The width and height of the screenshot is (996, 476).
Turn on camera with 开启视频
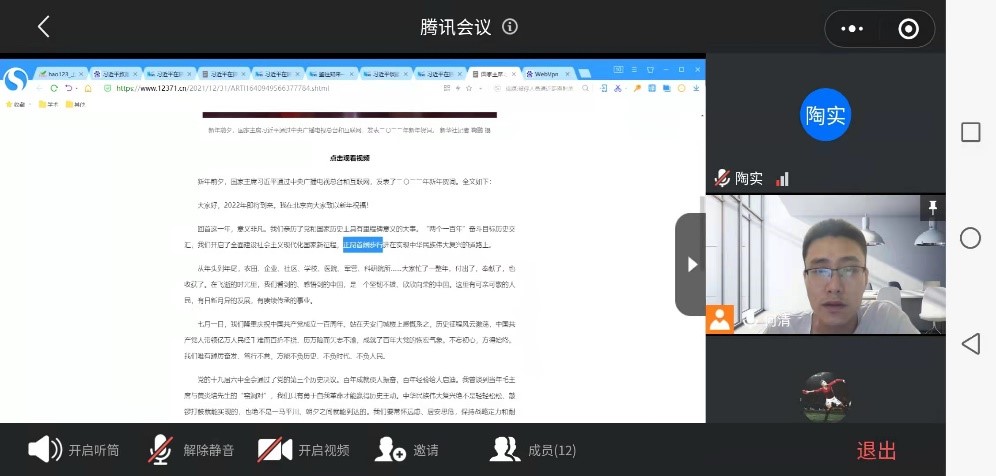[303, 450]
